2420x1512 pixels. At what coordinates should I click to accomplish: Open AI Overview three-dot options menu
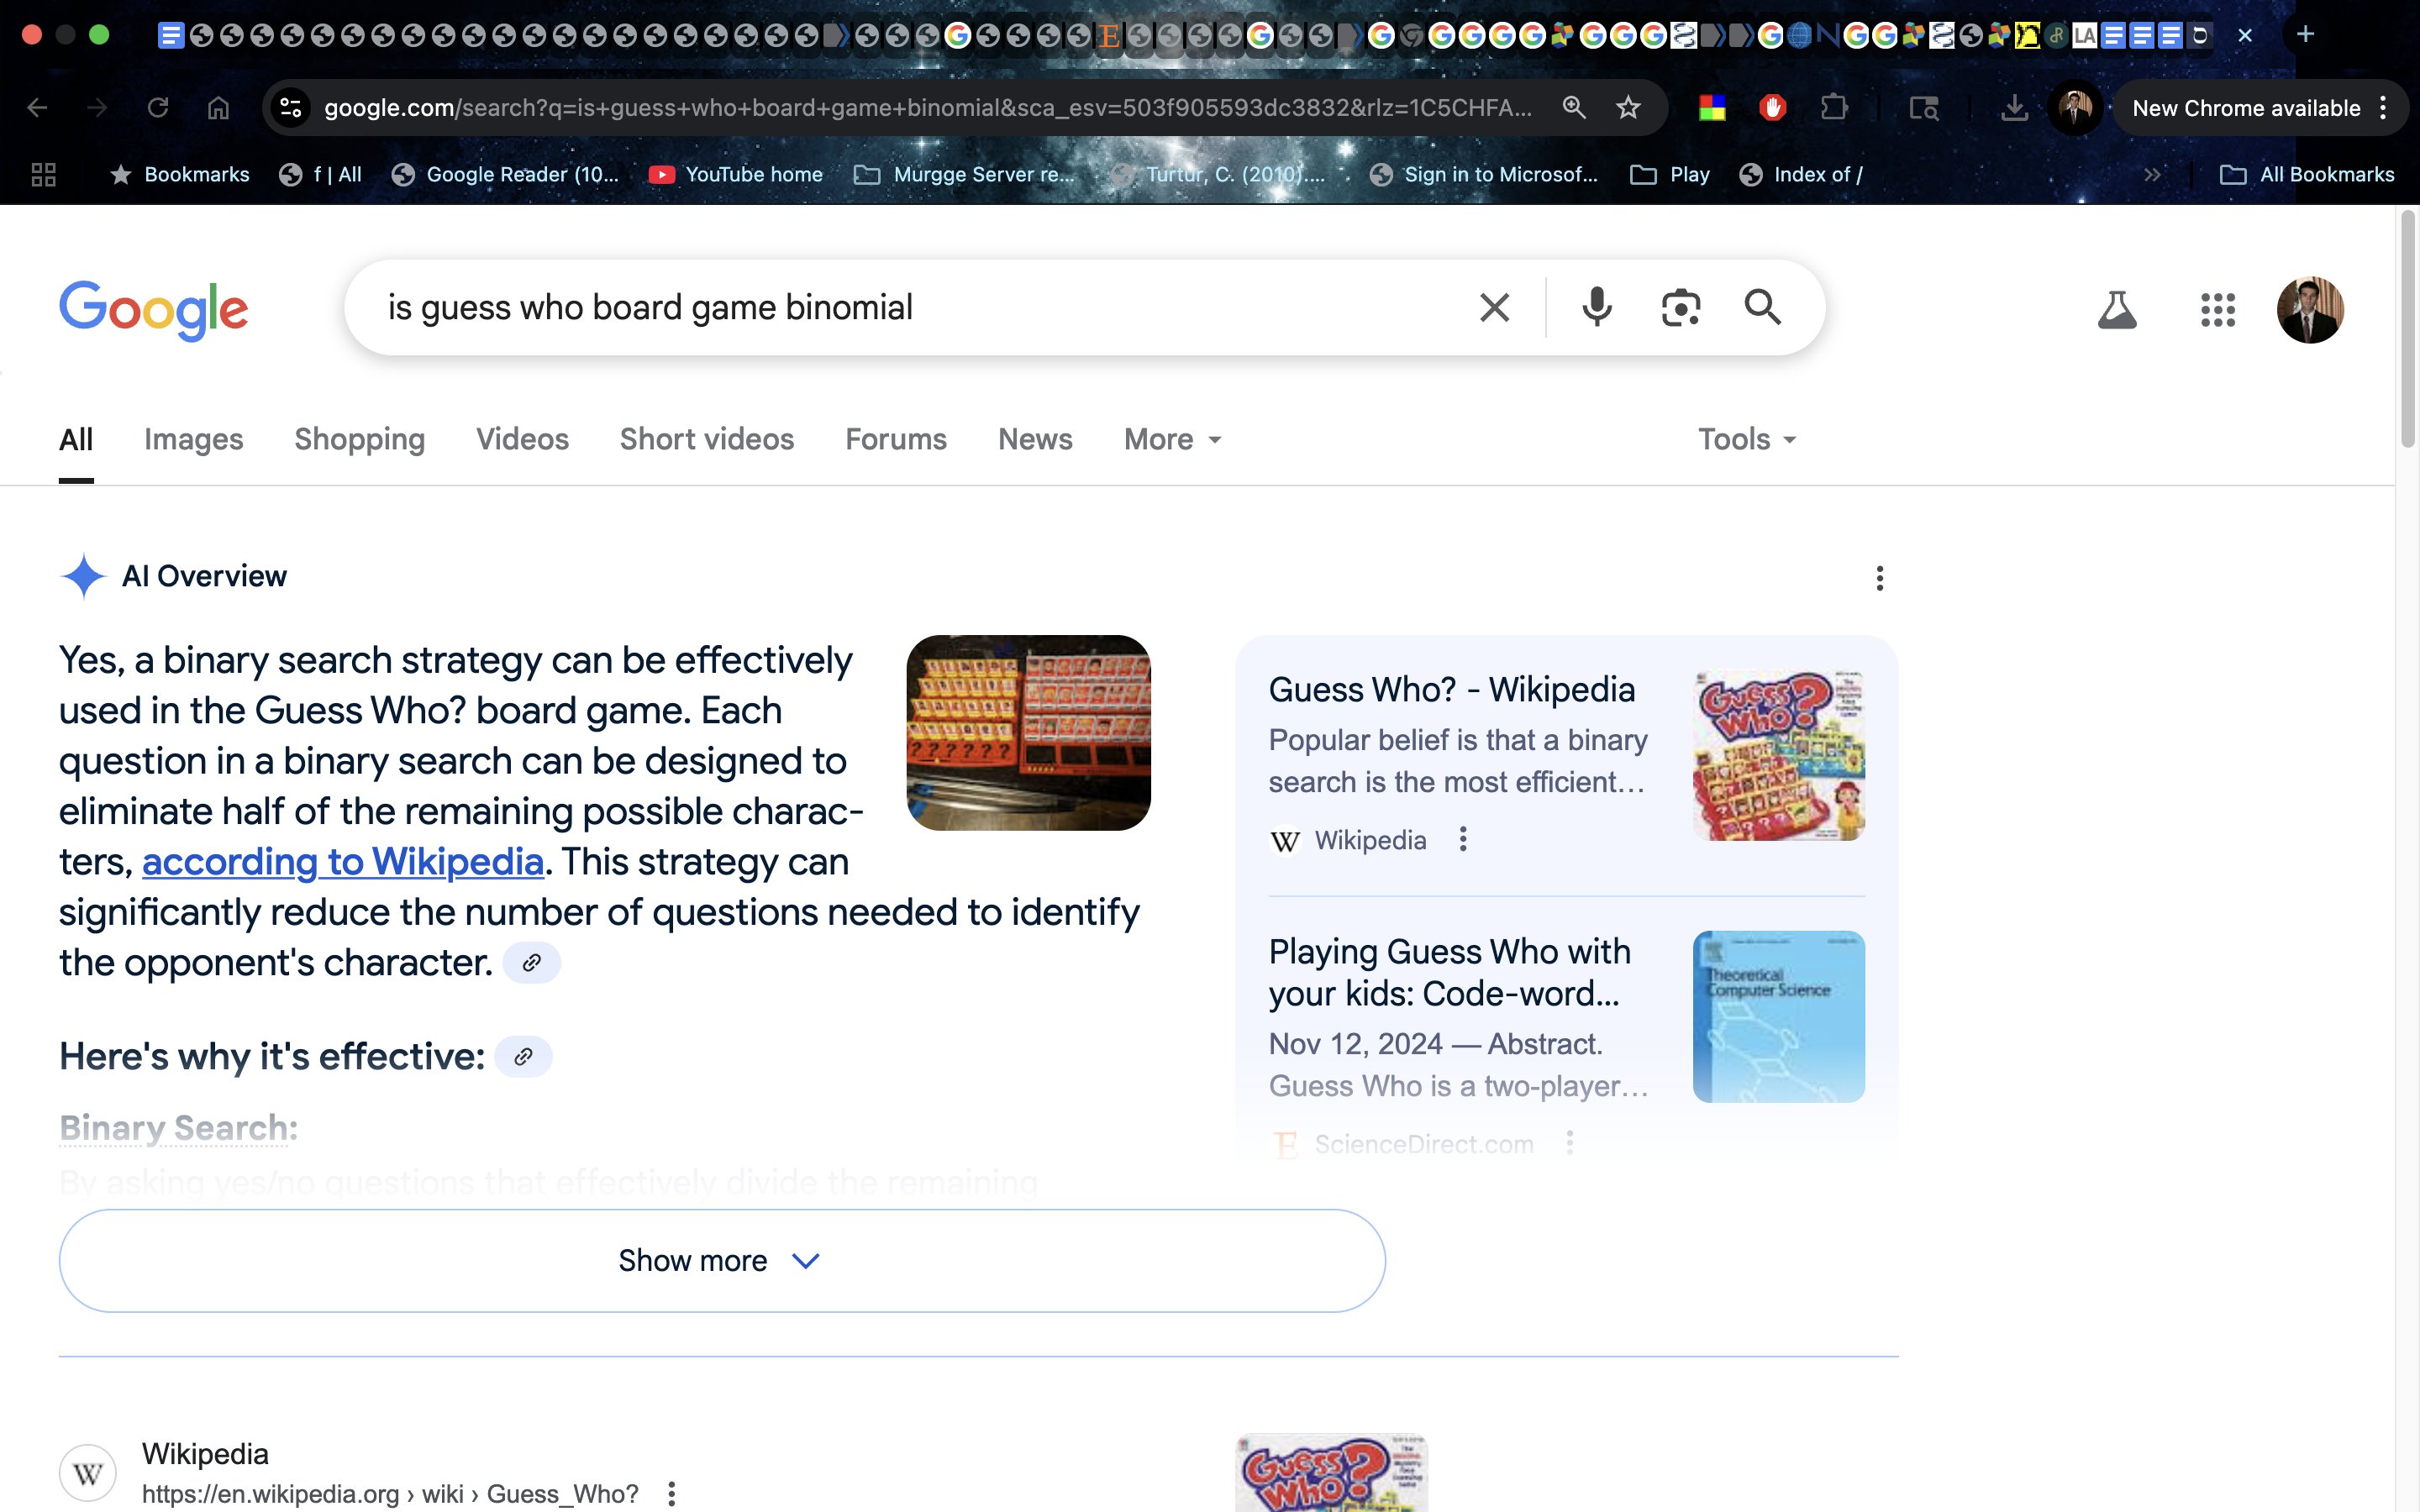click(1879, 578)
